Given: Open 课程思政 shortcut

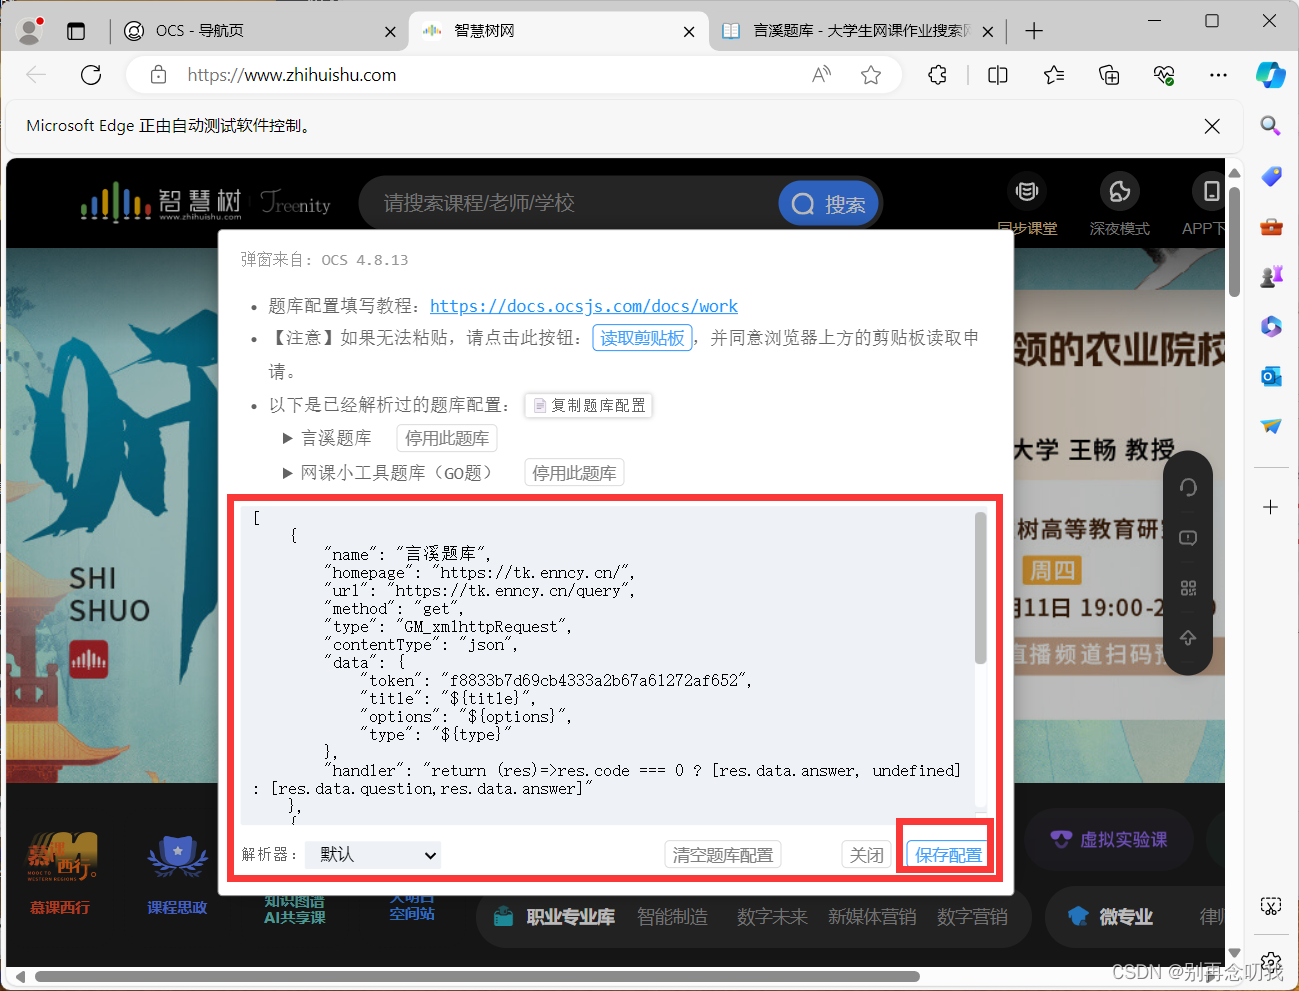Looking at the screenshot, I should coord(177,873).
